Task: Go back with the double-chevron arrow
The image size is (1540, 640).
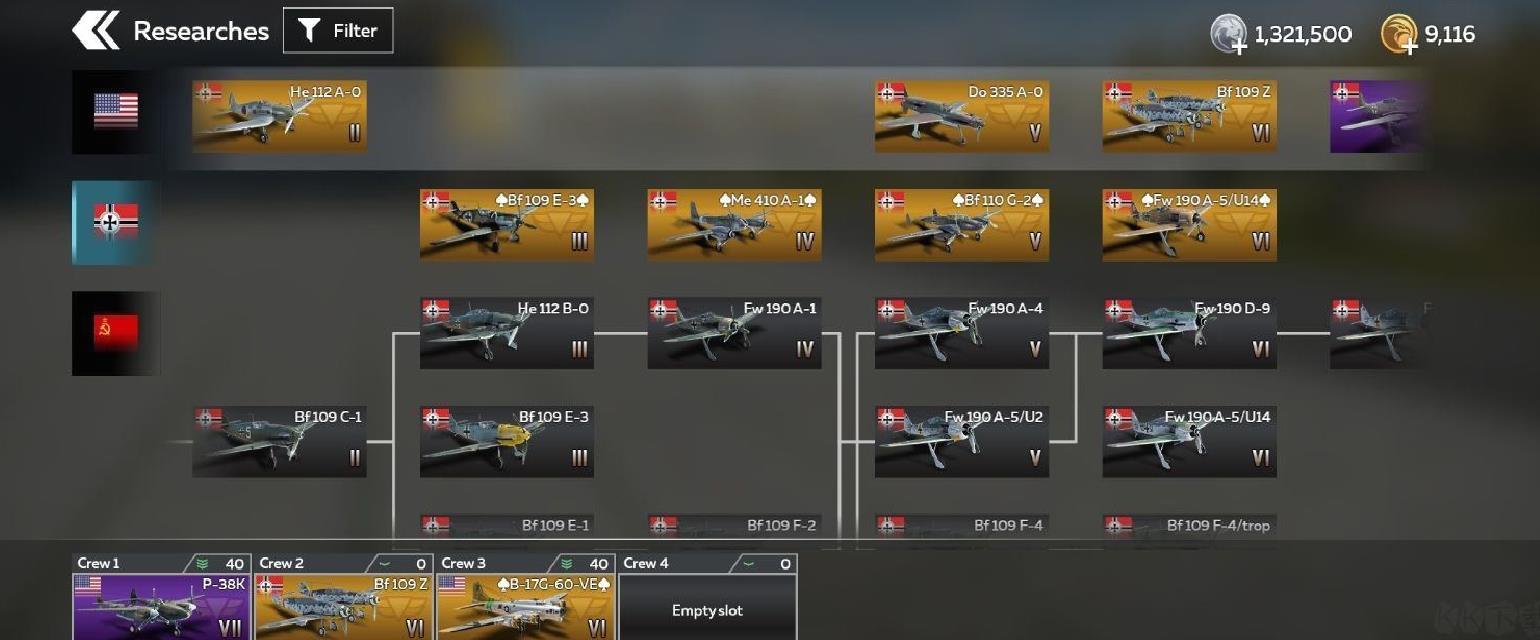Action: tap(95, 31)
